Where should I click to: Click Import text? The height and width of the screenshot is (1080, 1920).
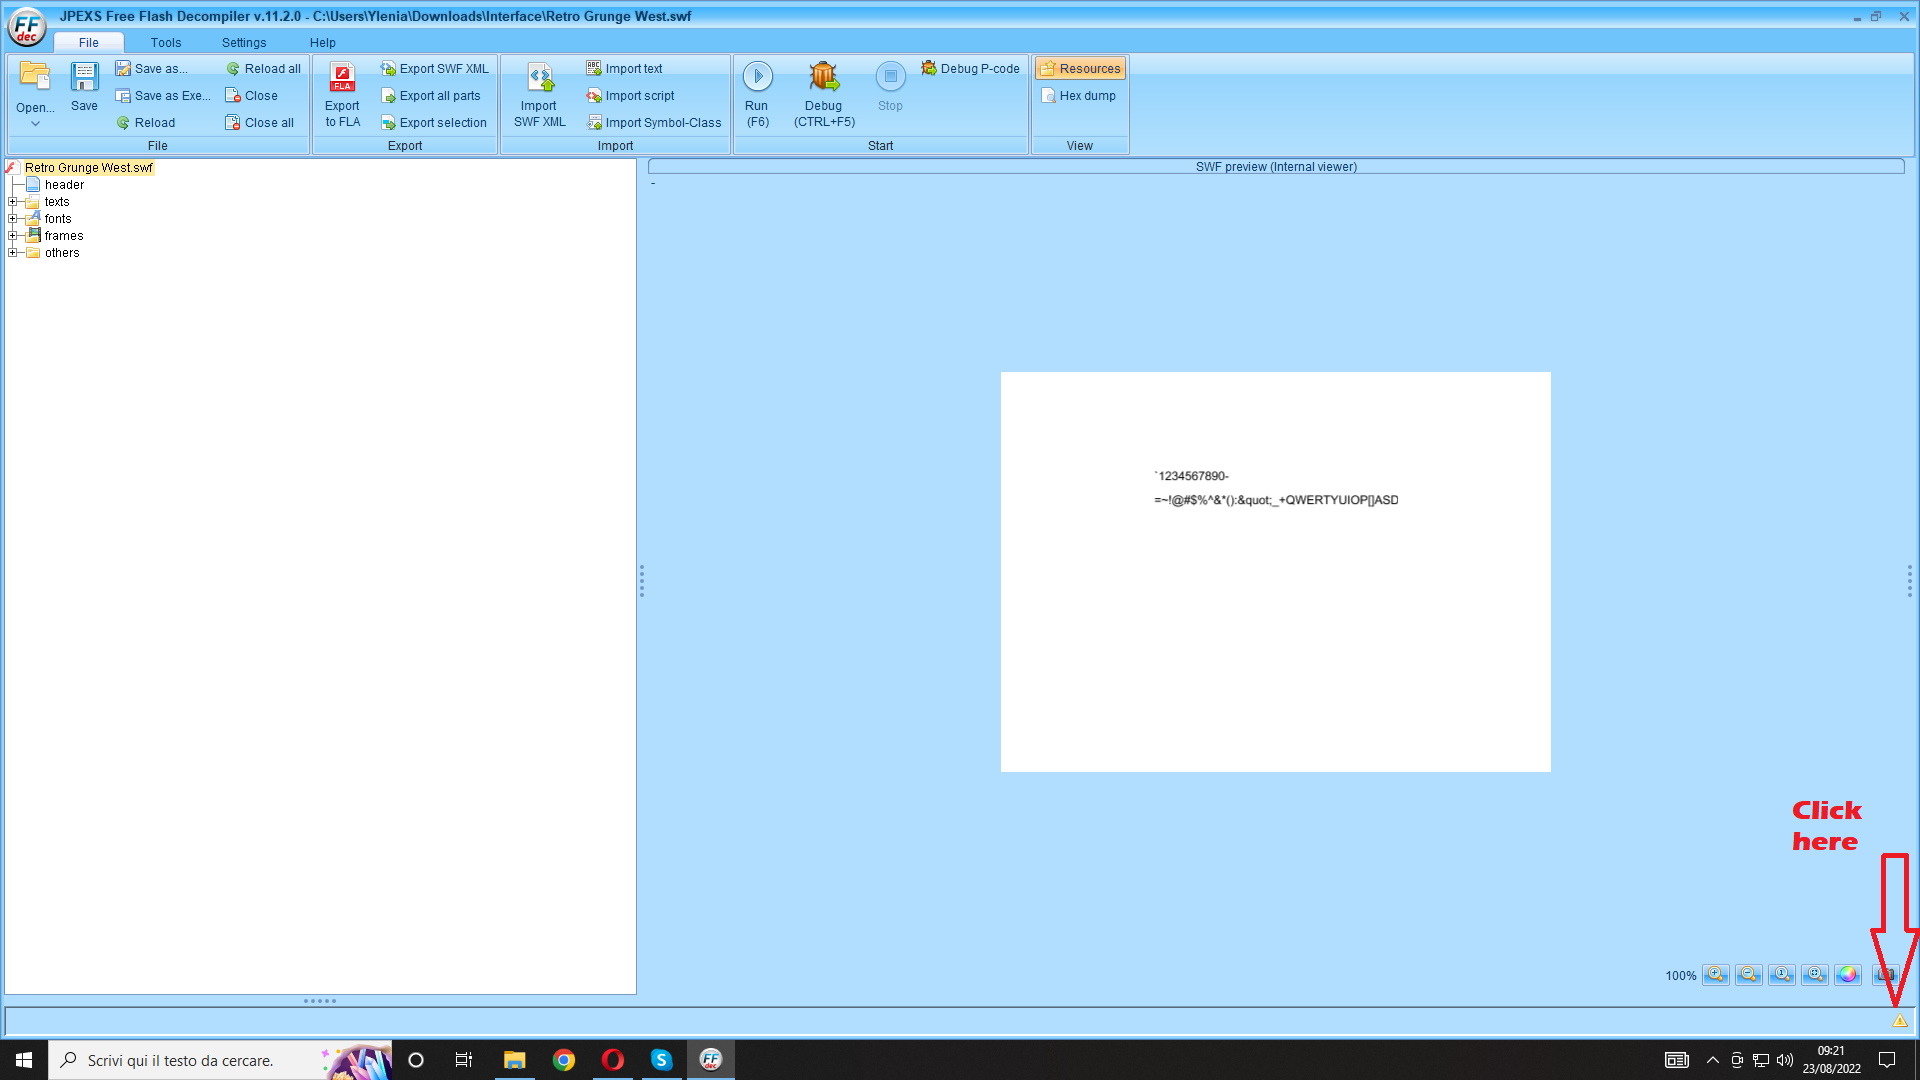[x=624, y=69]
